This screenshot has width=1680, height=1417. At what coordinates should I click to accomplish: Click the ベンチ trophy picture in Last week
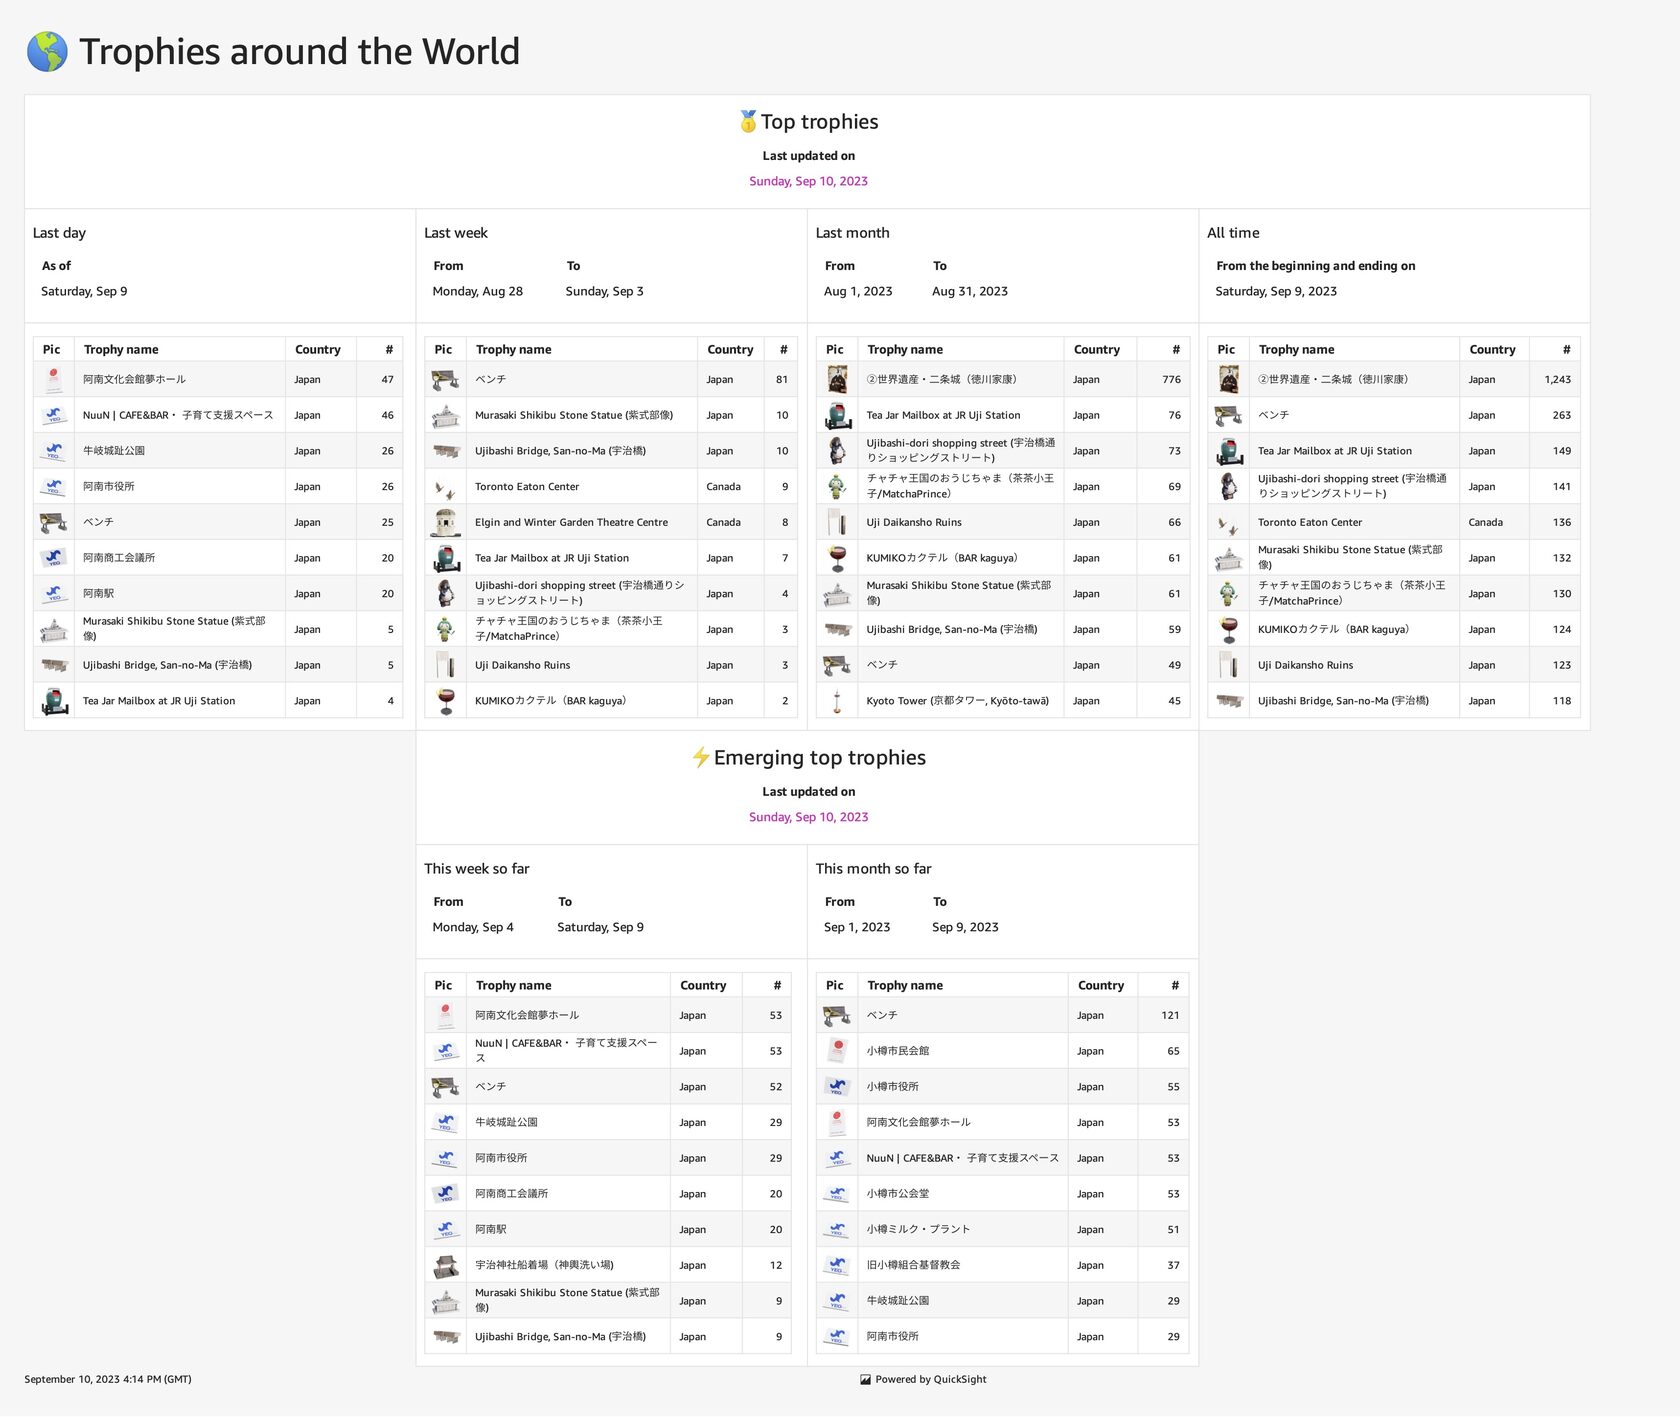click(445, 379)
